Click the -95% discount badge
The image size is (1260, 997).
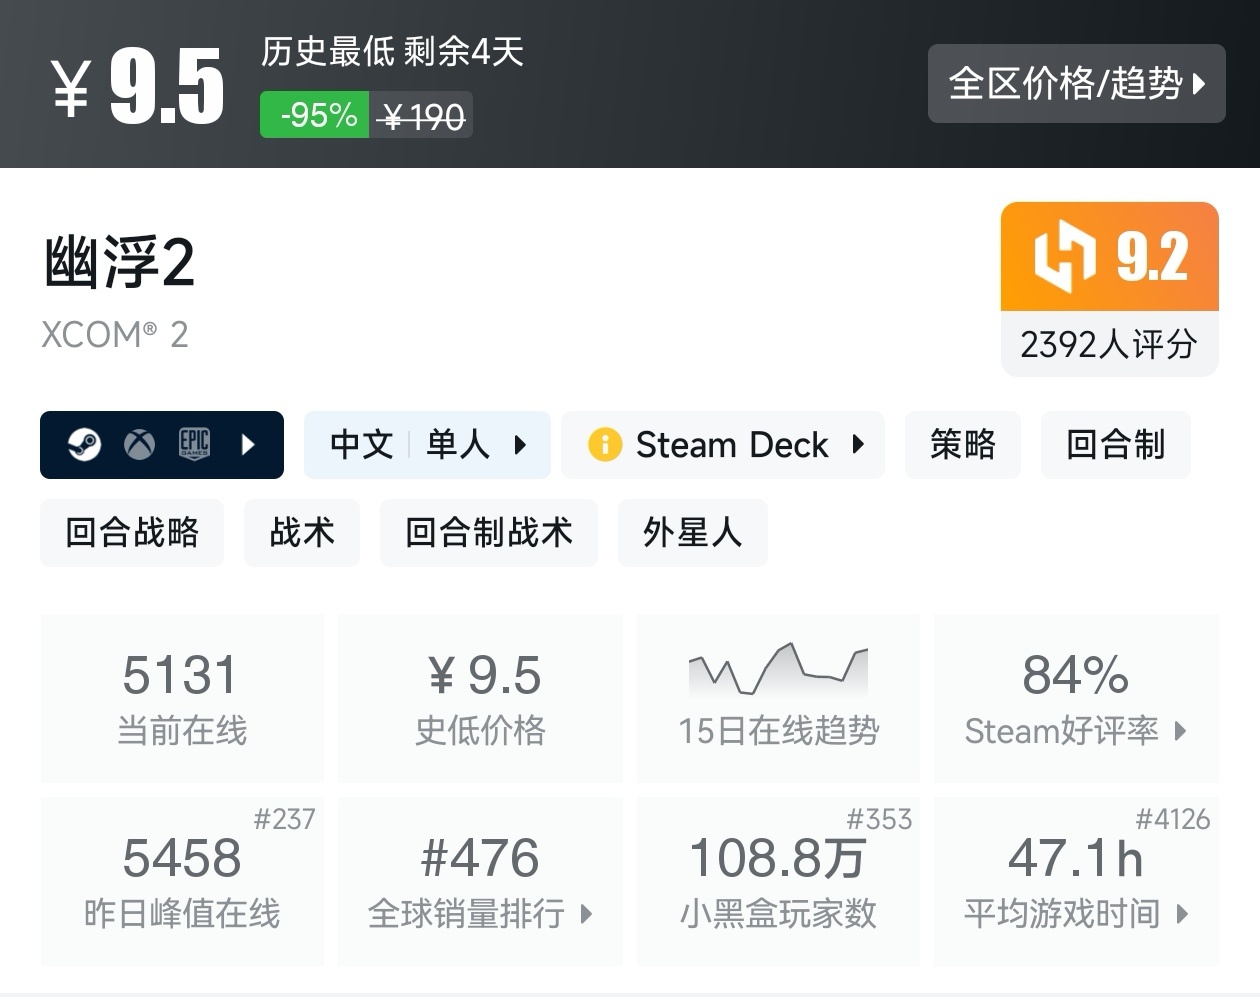316,115
